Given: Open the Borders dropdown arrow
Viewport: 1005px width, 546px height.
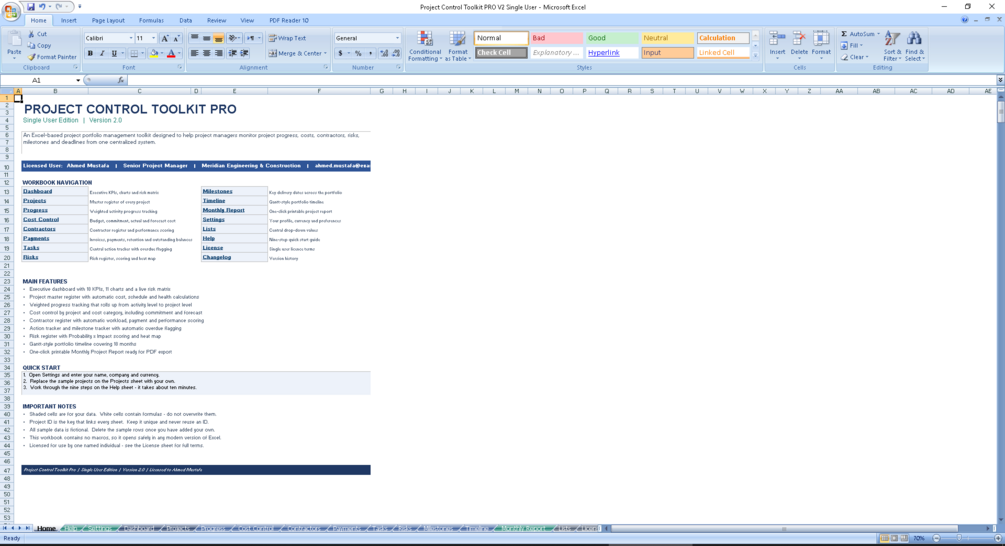Looking at the screenshot, I should tap(142, 53).
